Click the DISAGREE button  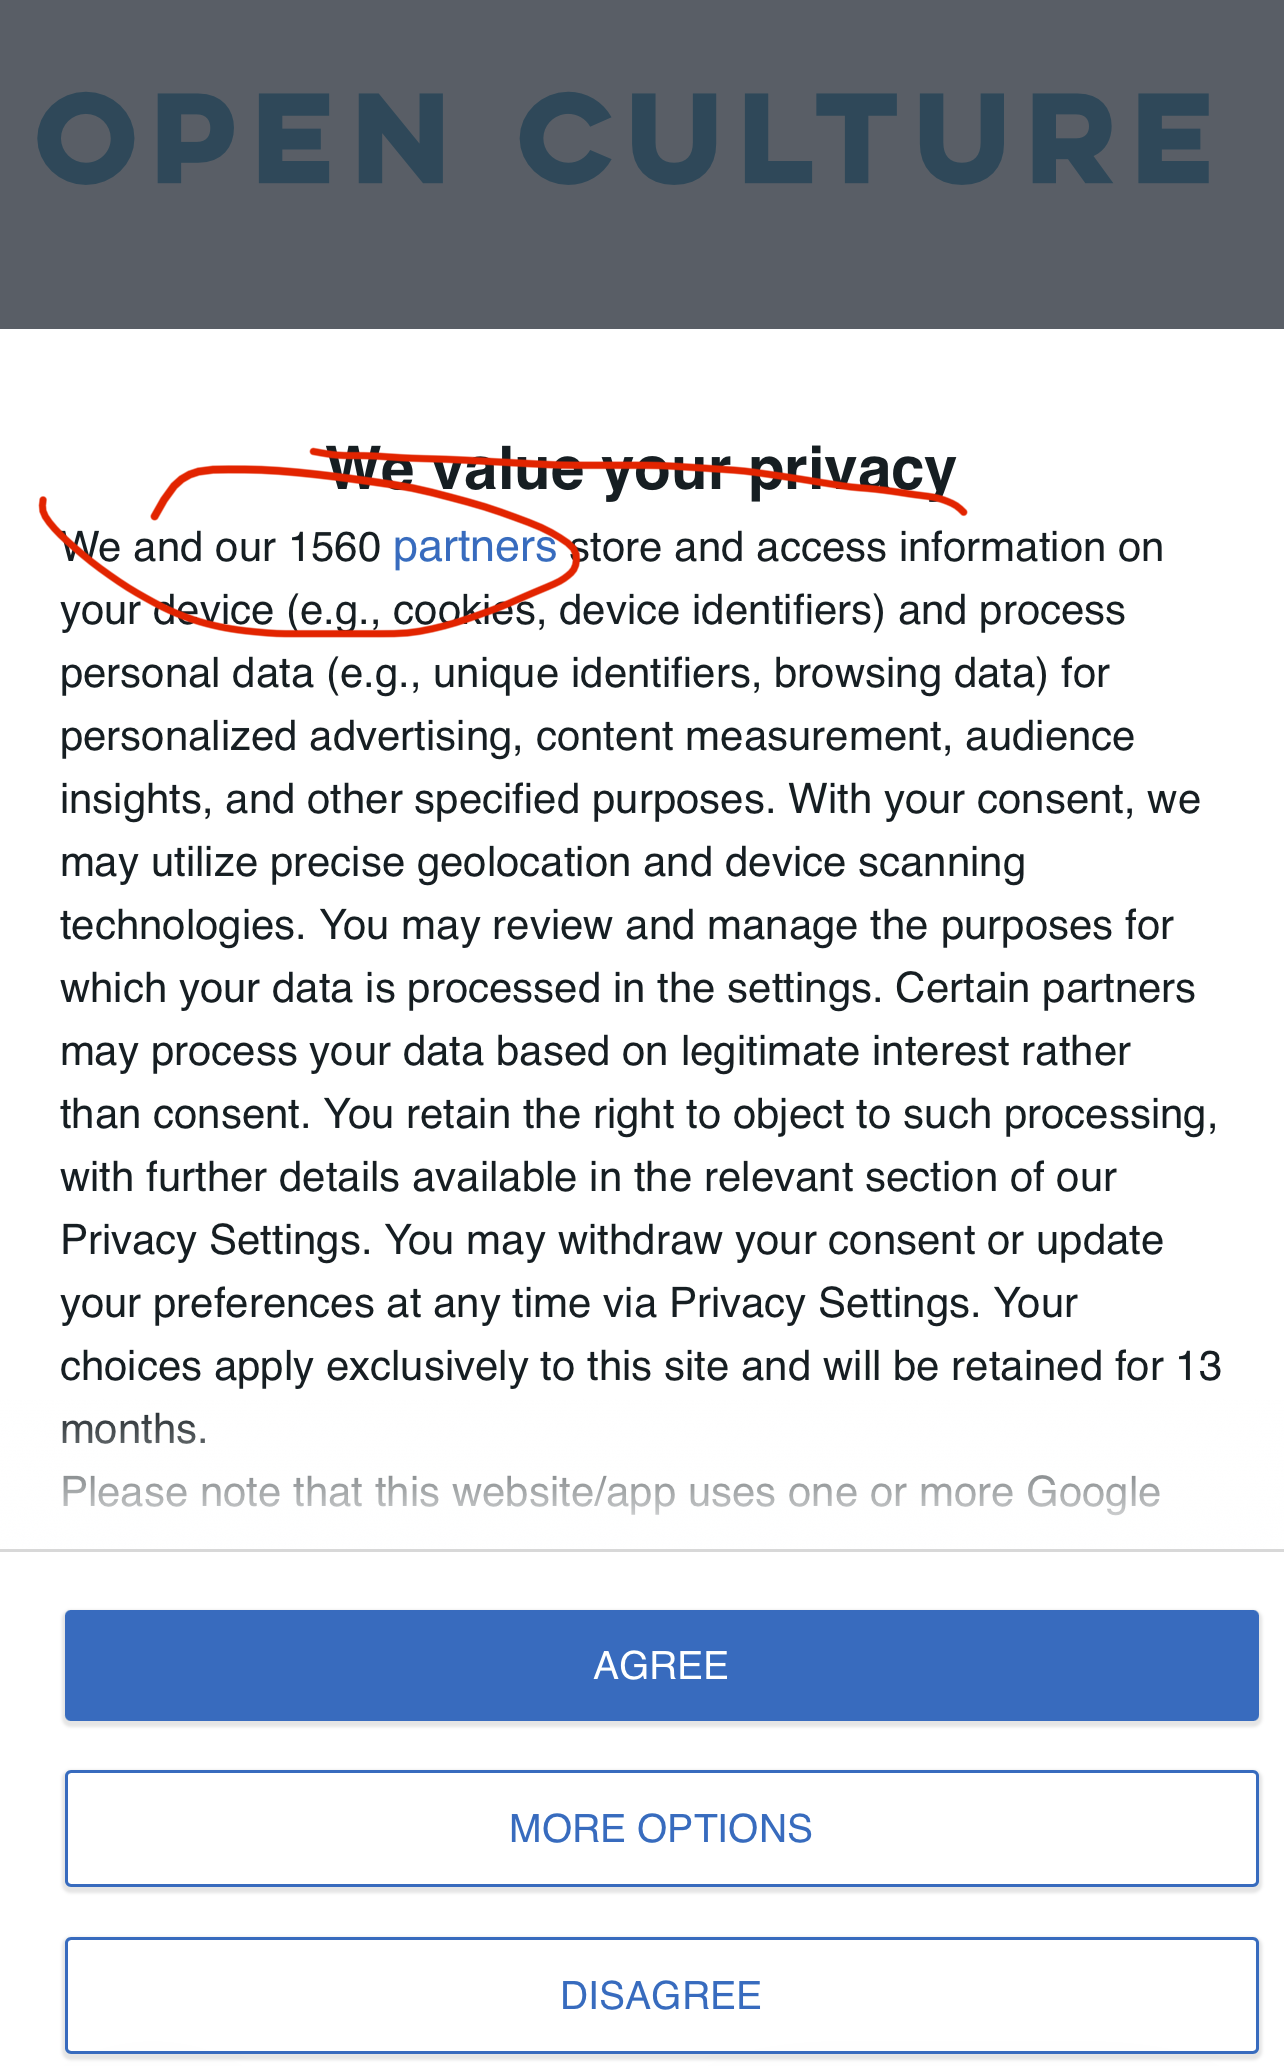[660, 1995]
